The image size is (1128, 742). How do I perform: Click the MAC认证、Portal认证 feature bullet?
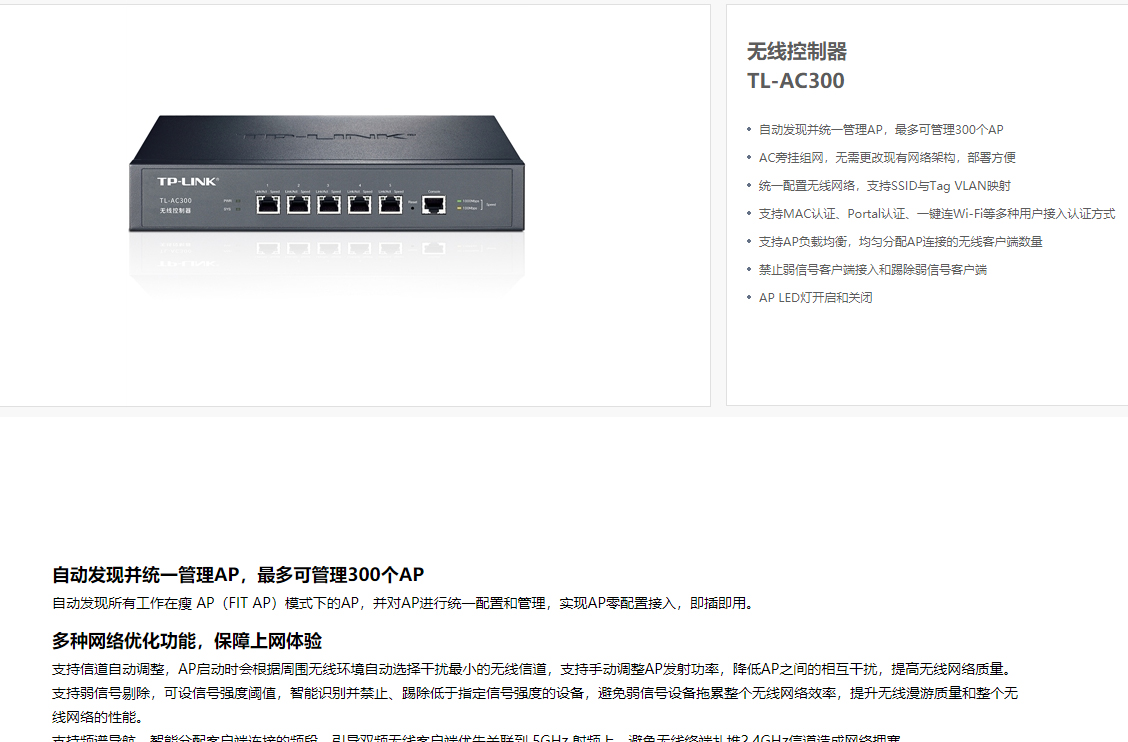937,214
